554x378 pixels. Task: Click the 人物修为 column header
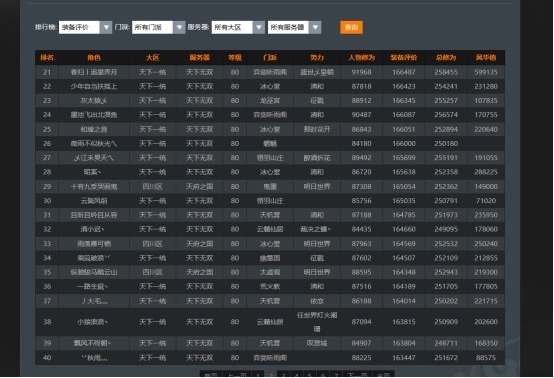coord(361,58)
